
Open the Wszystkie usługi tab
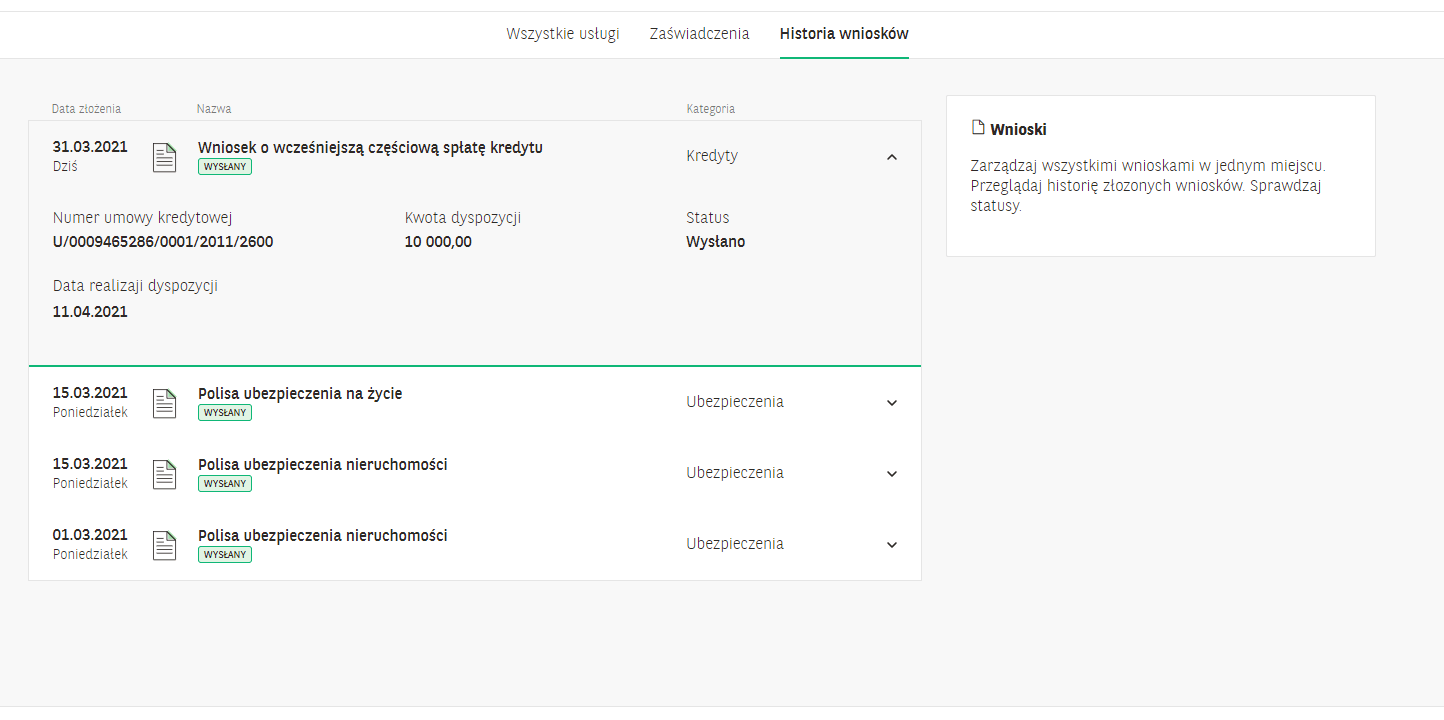coord(563,33)
